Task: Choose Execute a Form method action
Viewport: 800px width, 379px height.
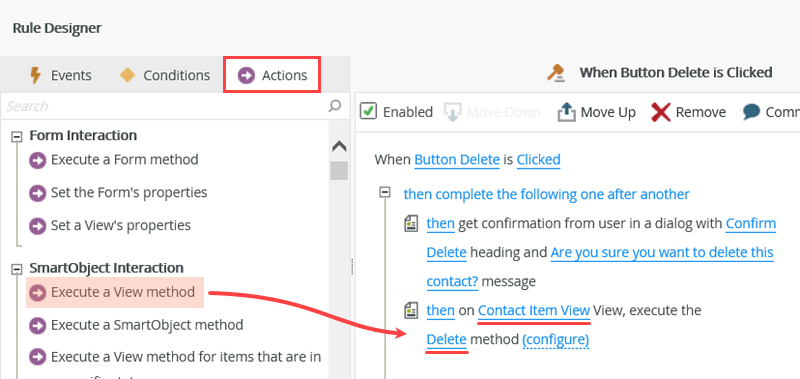Action: pyautogui.click(x=124, y=160)
